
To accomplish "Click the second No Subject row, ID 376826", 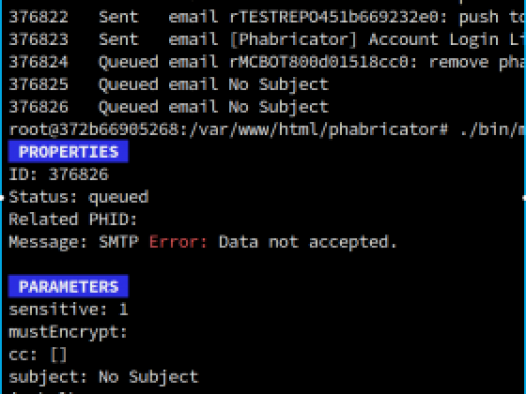I will (169, 107).
